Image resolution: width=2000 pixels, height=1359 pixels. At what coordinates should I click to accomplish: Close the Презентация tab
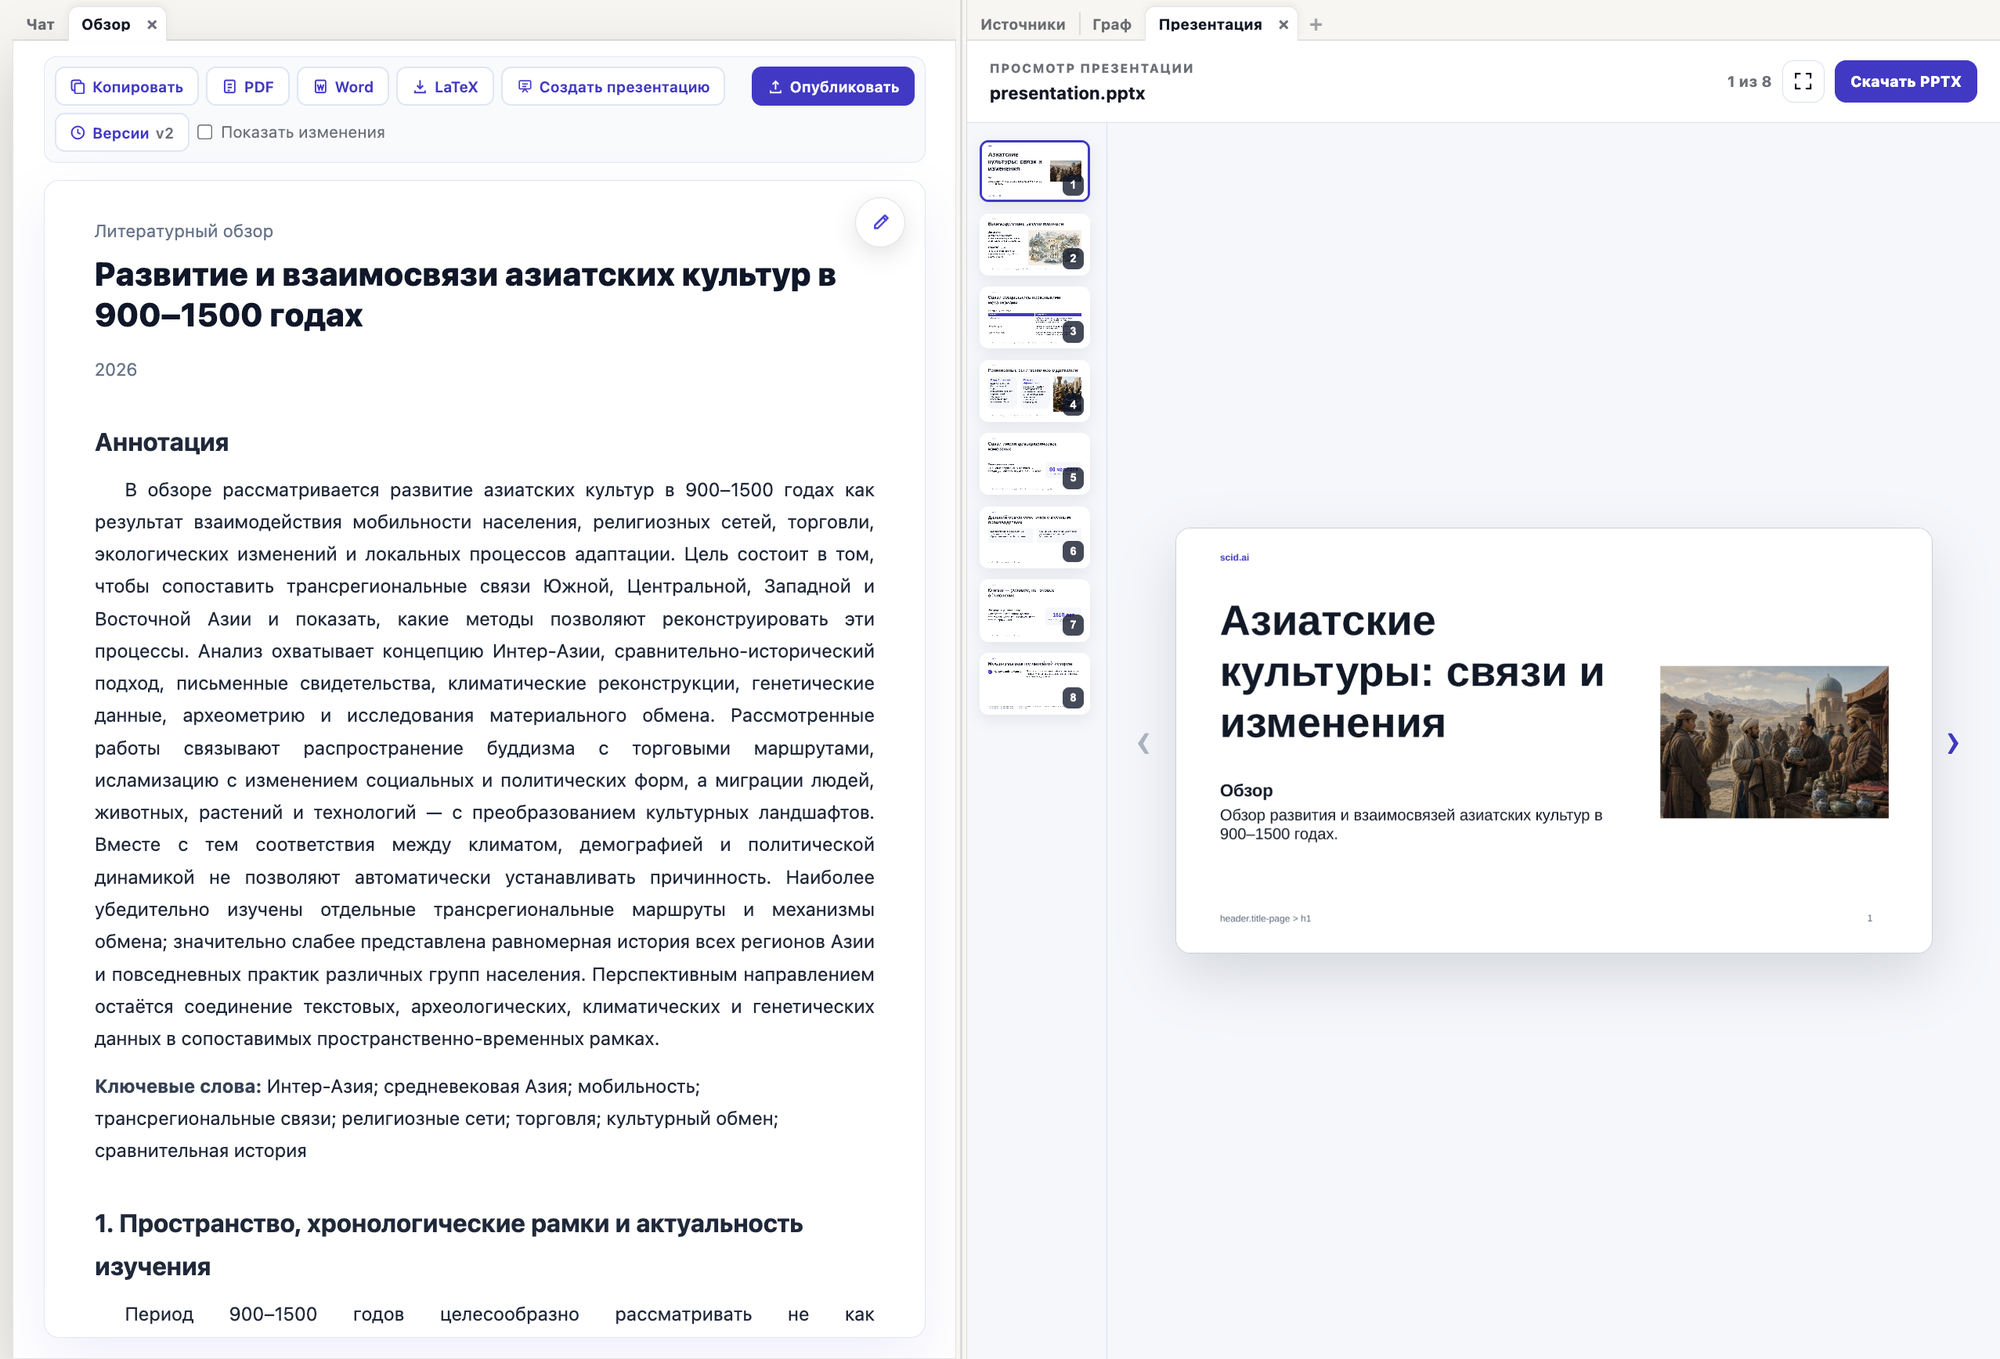coord(1283,25)
